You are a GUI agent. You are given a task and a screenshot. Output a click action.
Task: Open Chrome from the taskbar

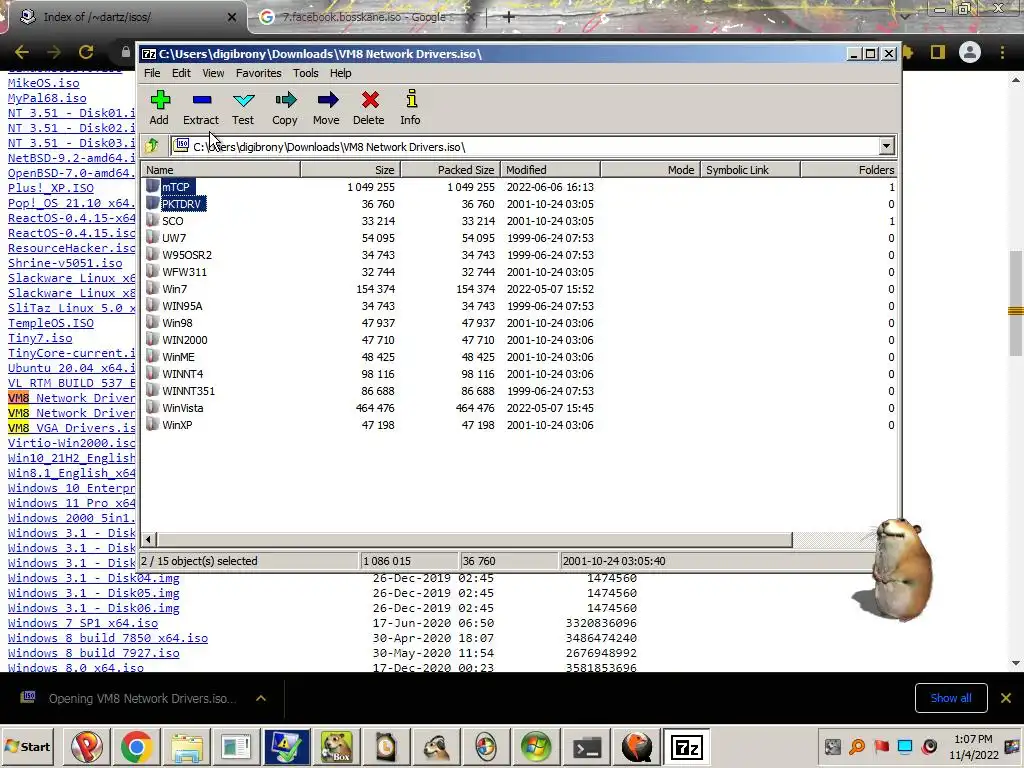[136, 746]
